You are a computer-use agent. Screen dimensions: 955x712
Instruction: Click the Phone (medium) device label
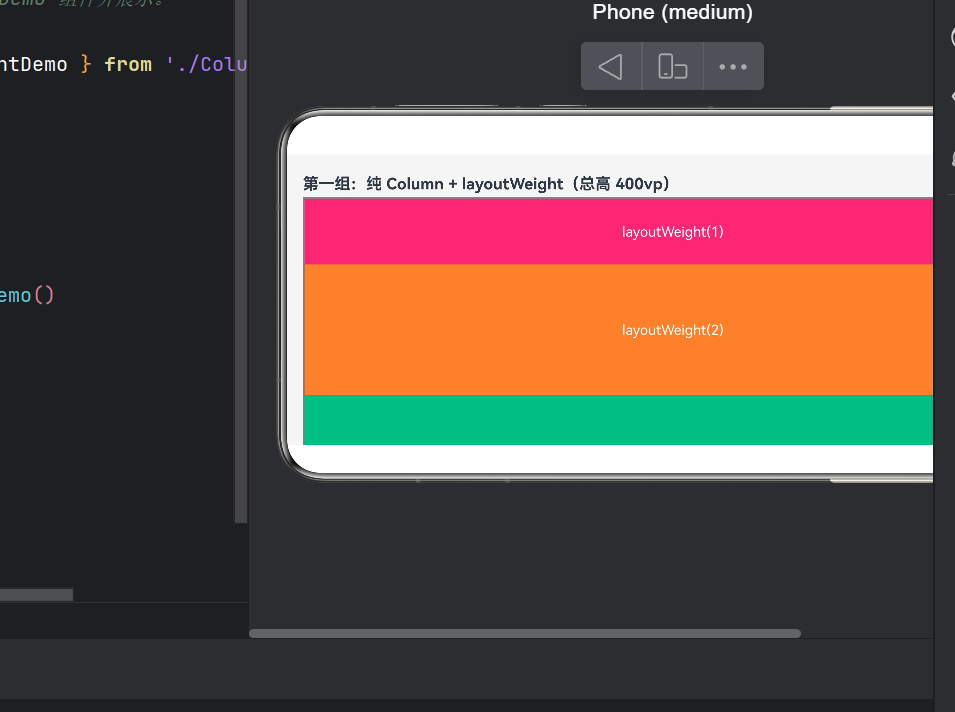(x=672, y=12)
